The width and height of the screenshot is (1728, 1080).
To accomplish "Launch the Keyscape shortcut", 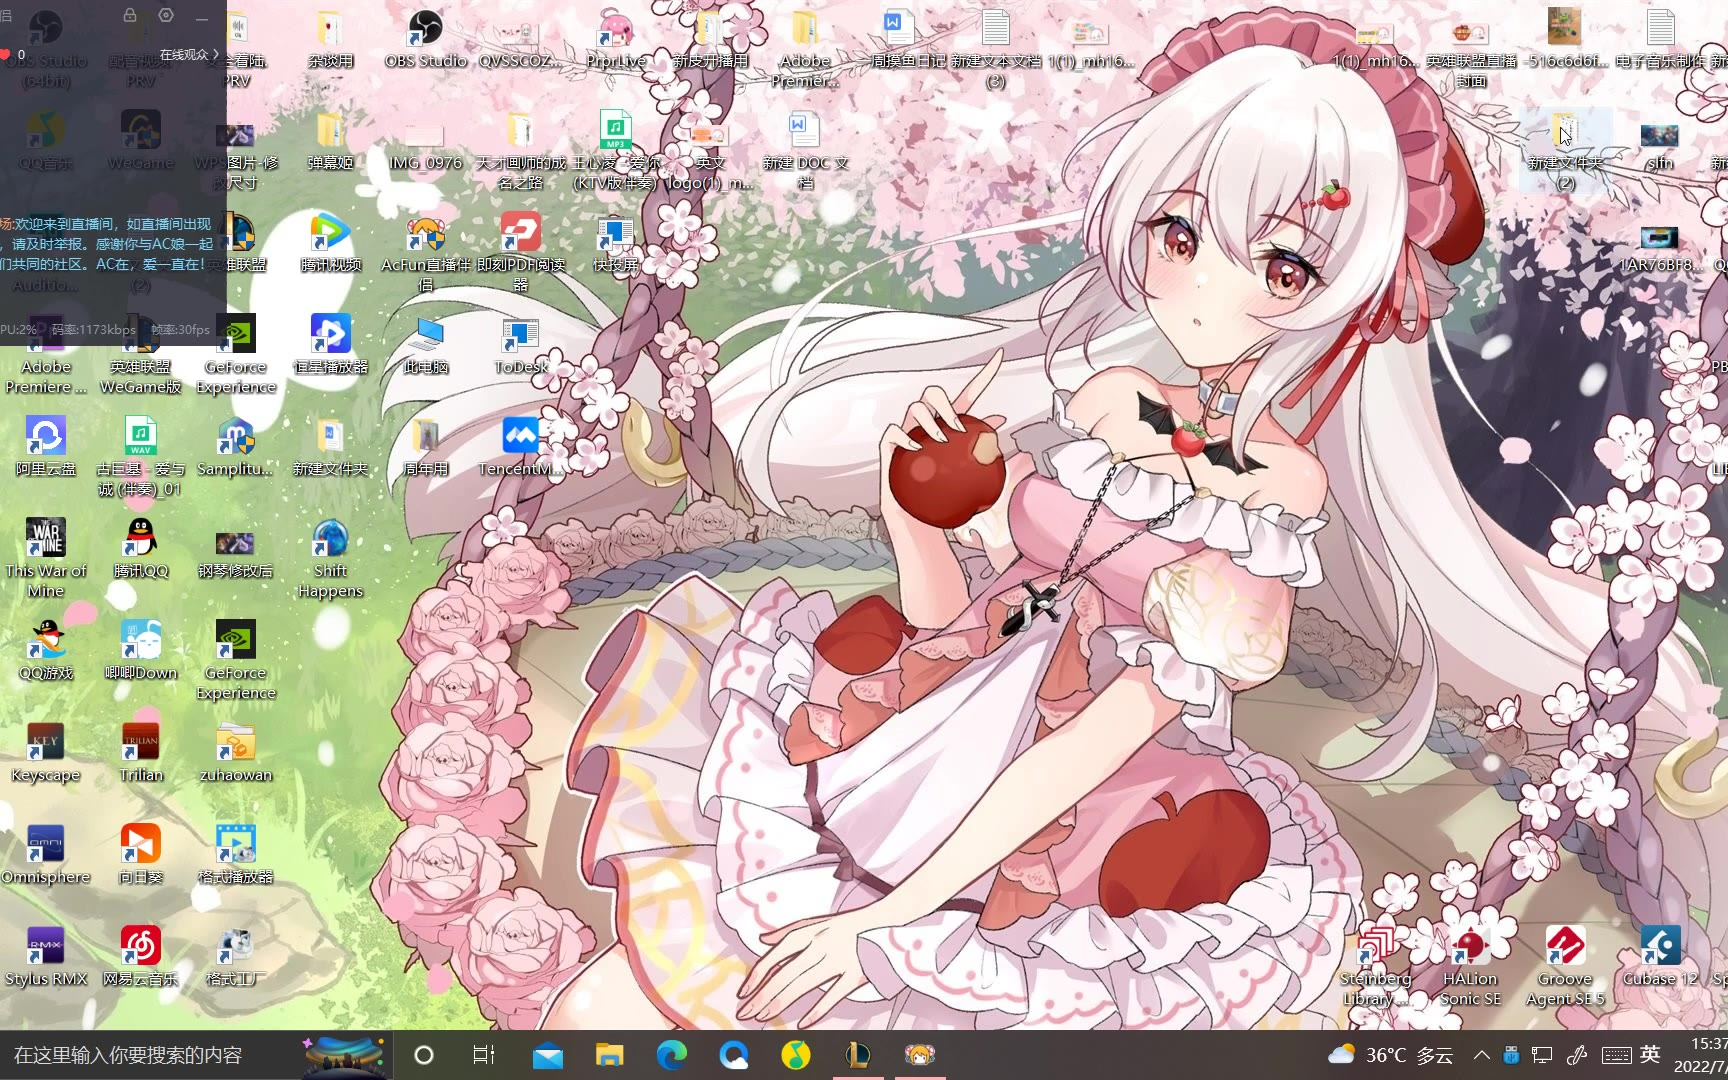I will pyautogui.click(x=45, y=754).
